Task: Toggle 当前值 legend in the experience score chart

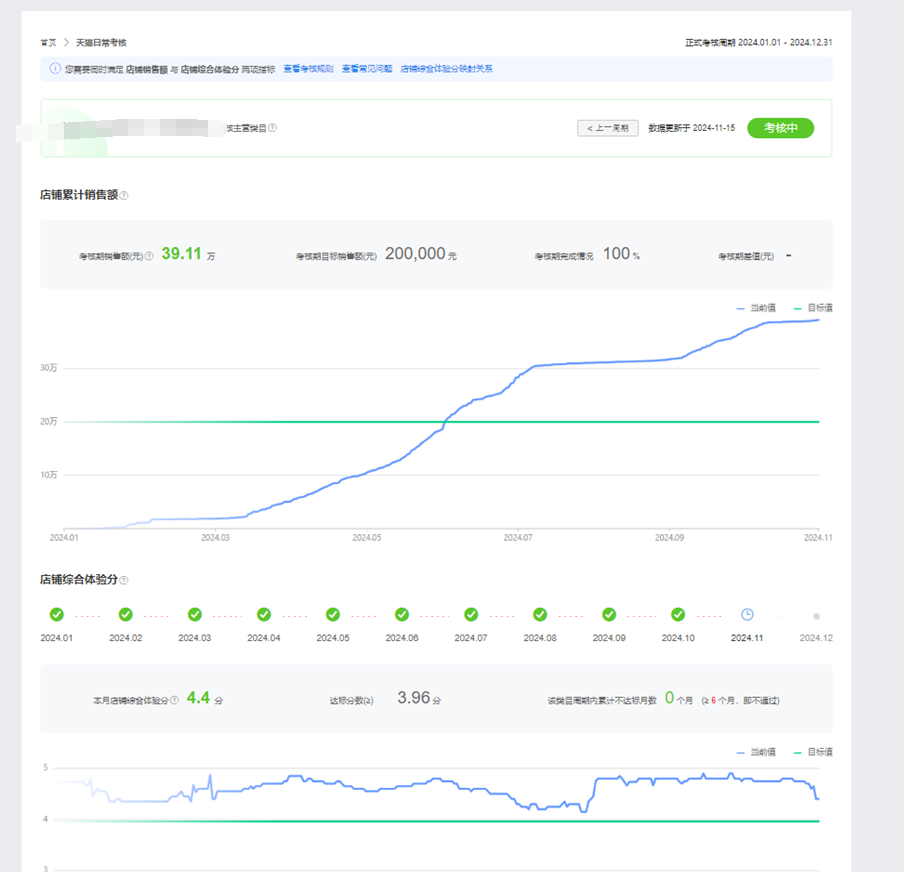Action: [x=755, y=752]
